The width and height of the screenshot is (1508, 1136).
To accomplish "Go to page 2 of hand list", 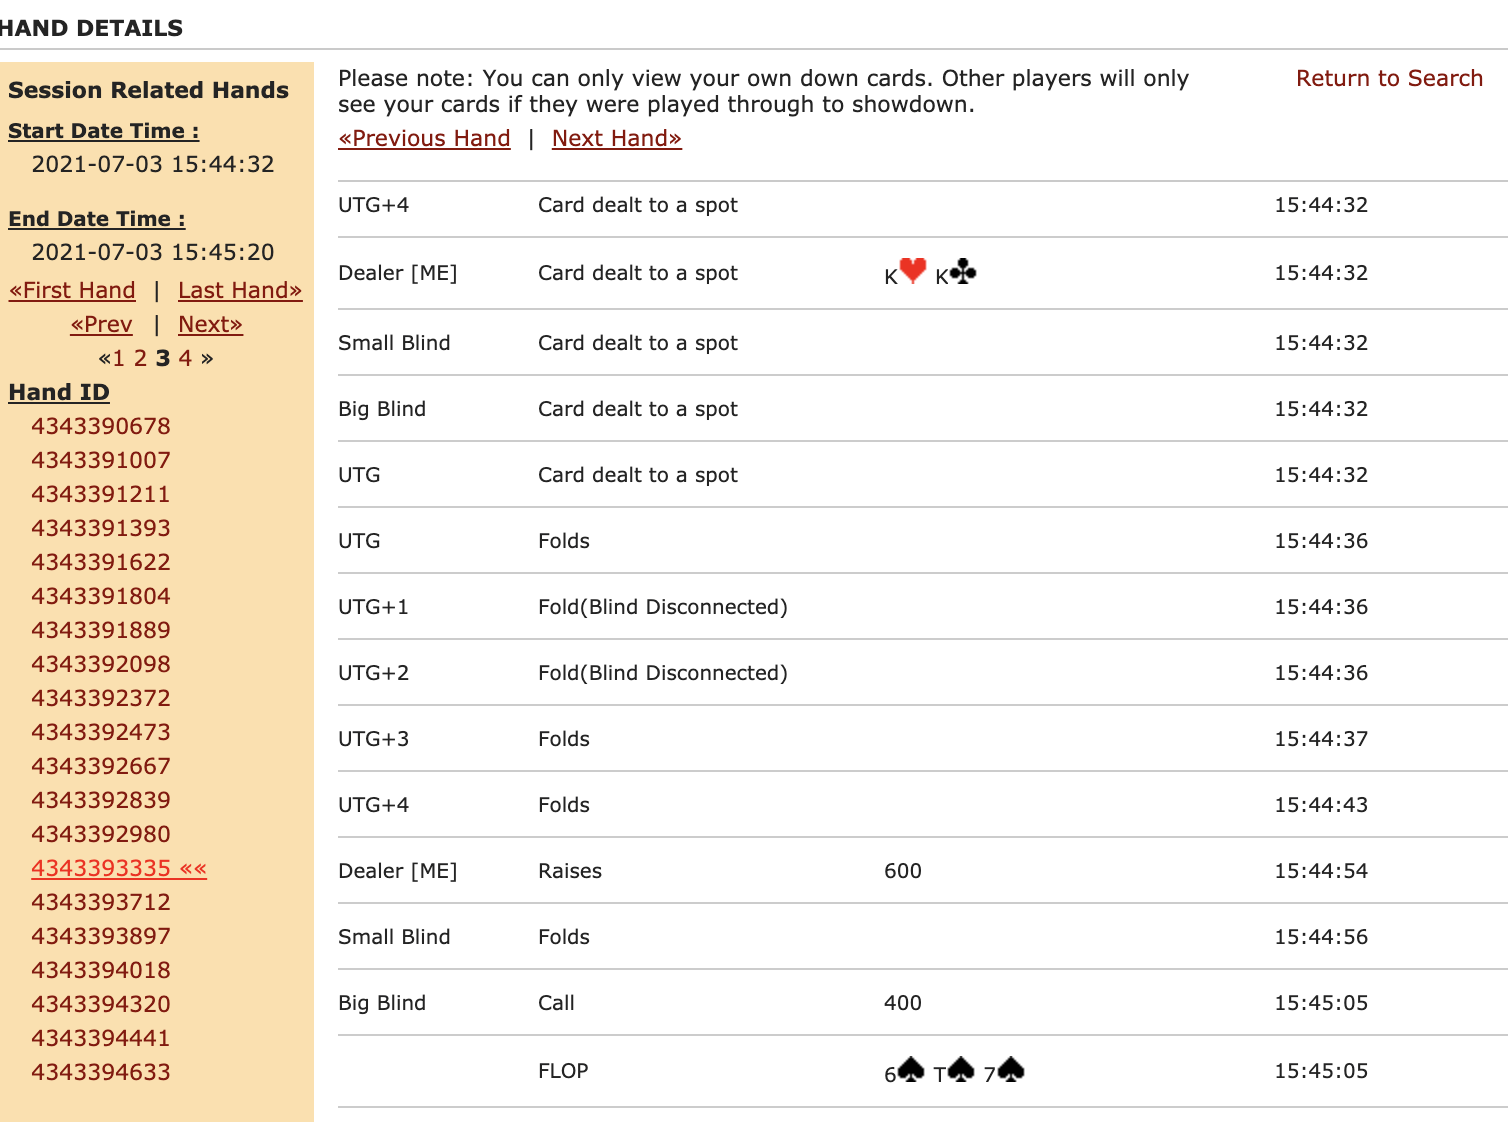I will pos(140,358).
